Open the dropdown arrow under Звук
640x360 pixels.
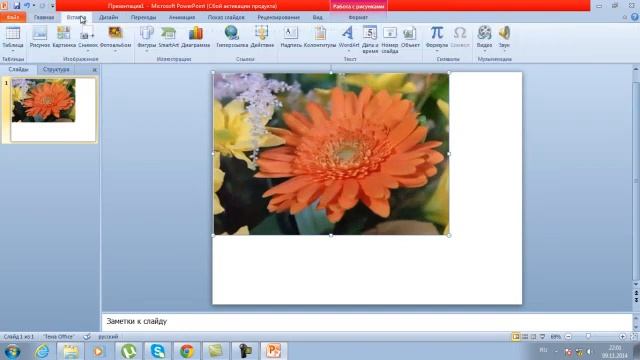pos(504,51)
